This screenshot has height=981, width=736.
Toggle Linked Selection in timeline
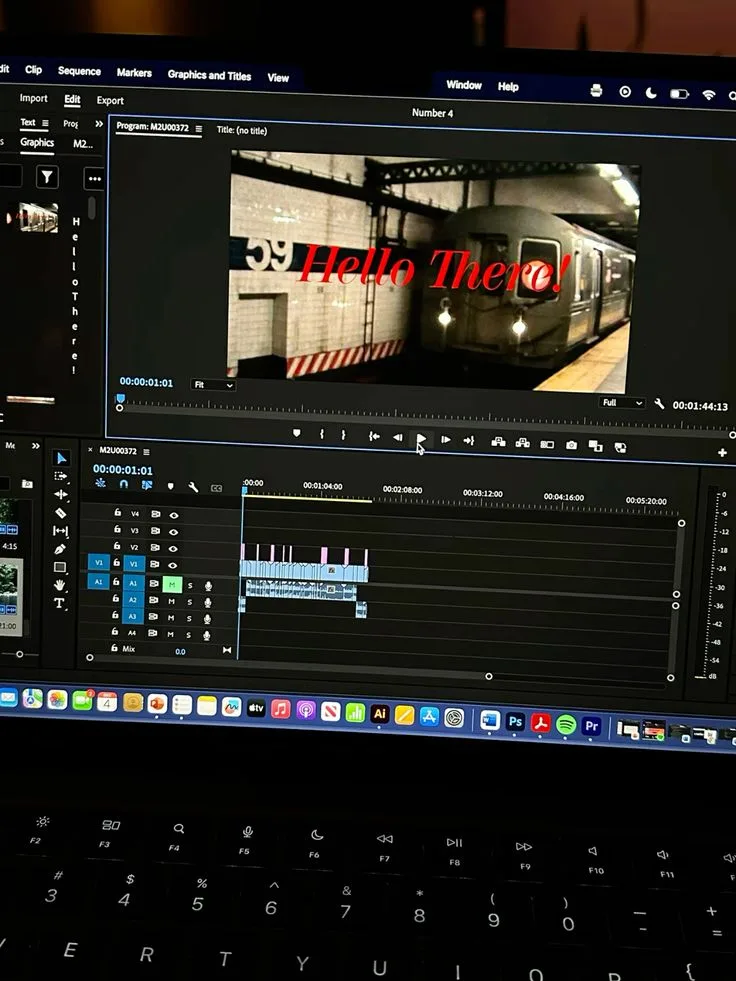(x=147, y=484)
